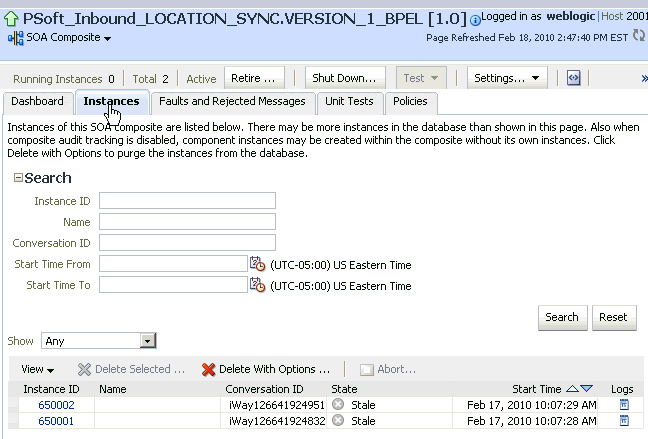Sort Start Time descending with the down arrow
The image size is (648, 439).
[586, 389]
